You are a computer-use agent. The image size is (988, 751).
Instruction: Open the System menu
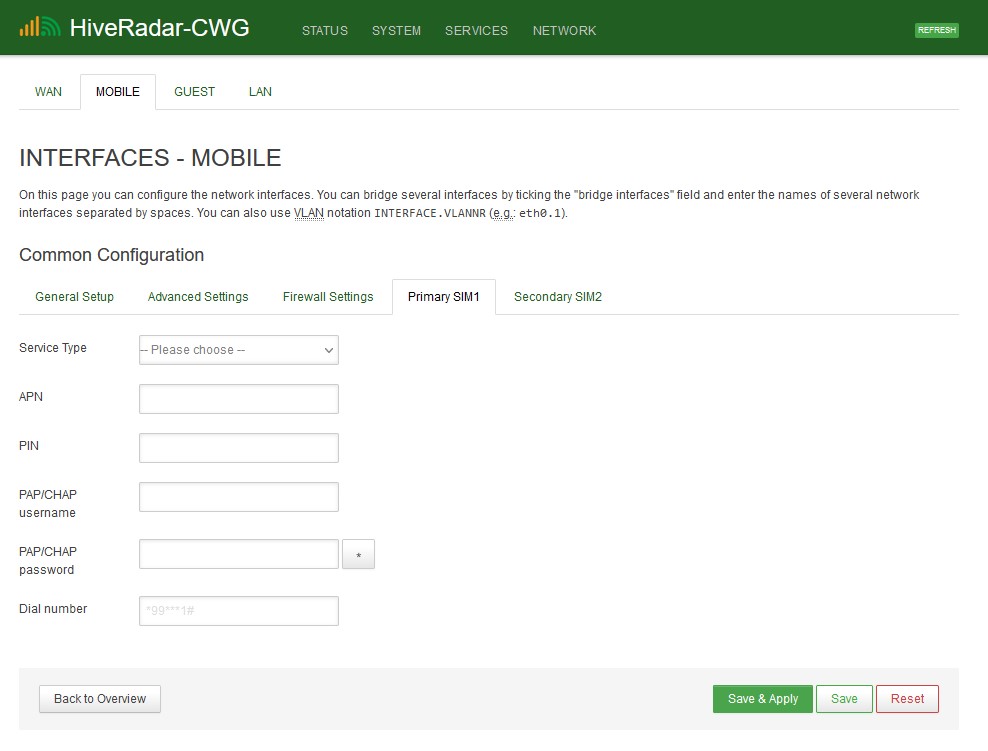(x=396, y=31)
